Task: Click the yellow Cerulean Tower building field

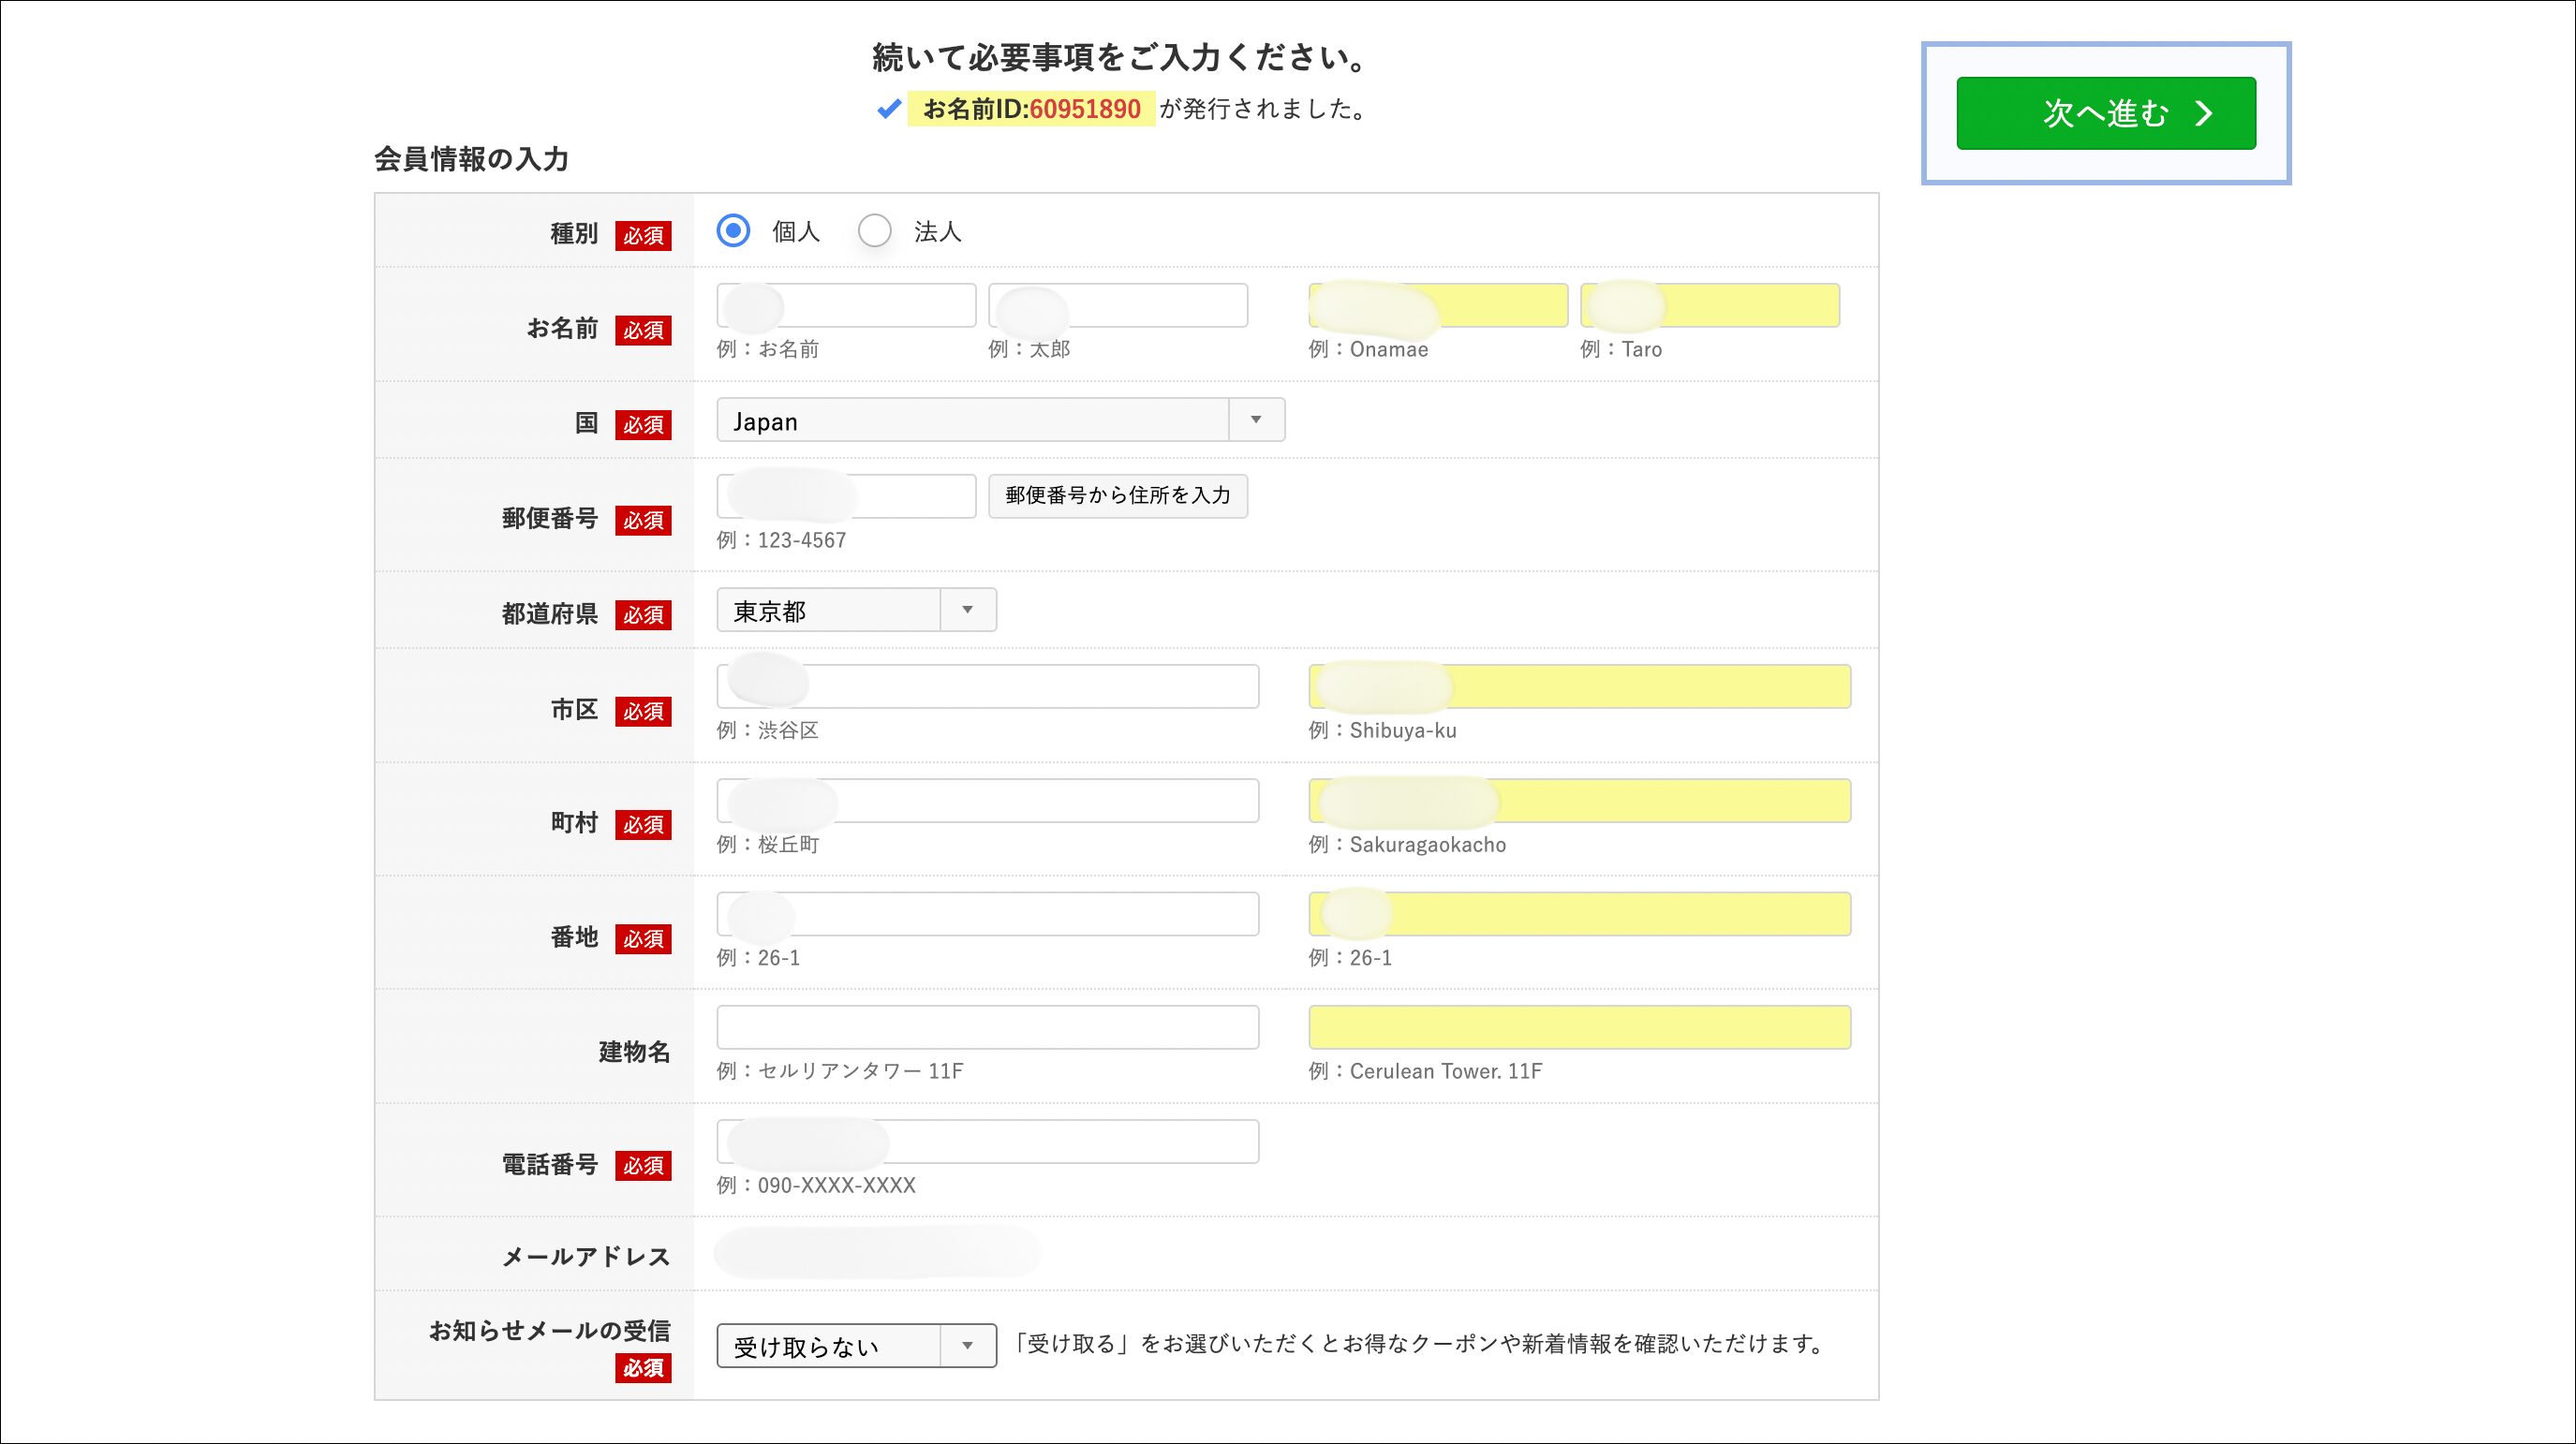Action: 1579,1027
